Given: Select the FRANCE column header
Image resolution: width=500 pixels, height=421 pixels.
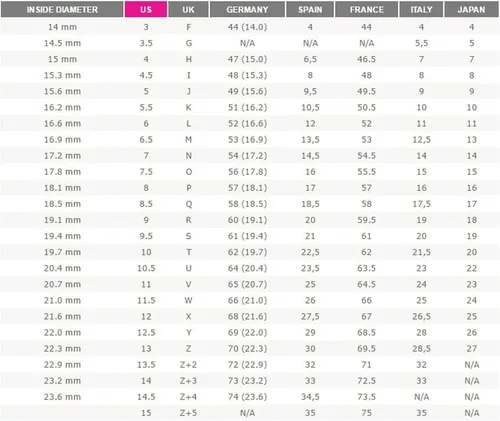Looking at the screenshot, I should tap(366, 9).
